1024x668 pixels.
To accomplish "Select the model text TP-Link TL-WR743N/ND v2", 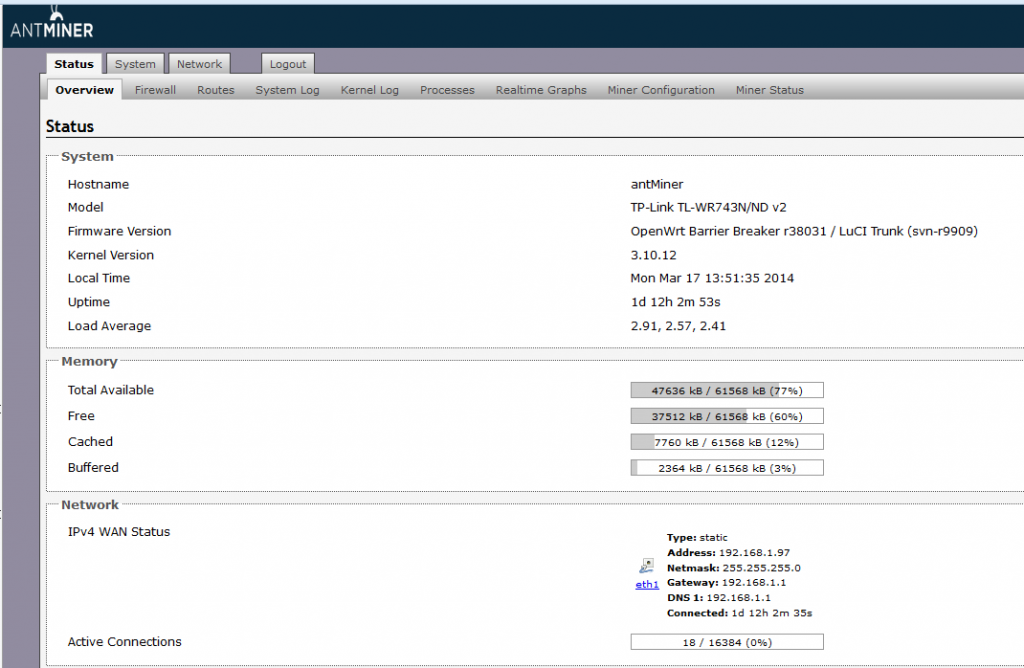I will click(x=708, y=208).
